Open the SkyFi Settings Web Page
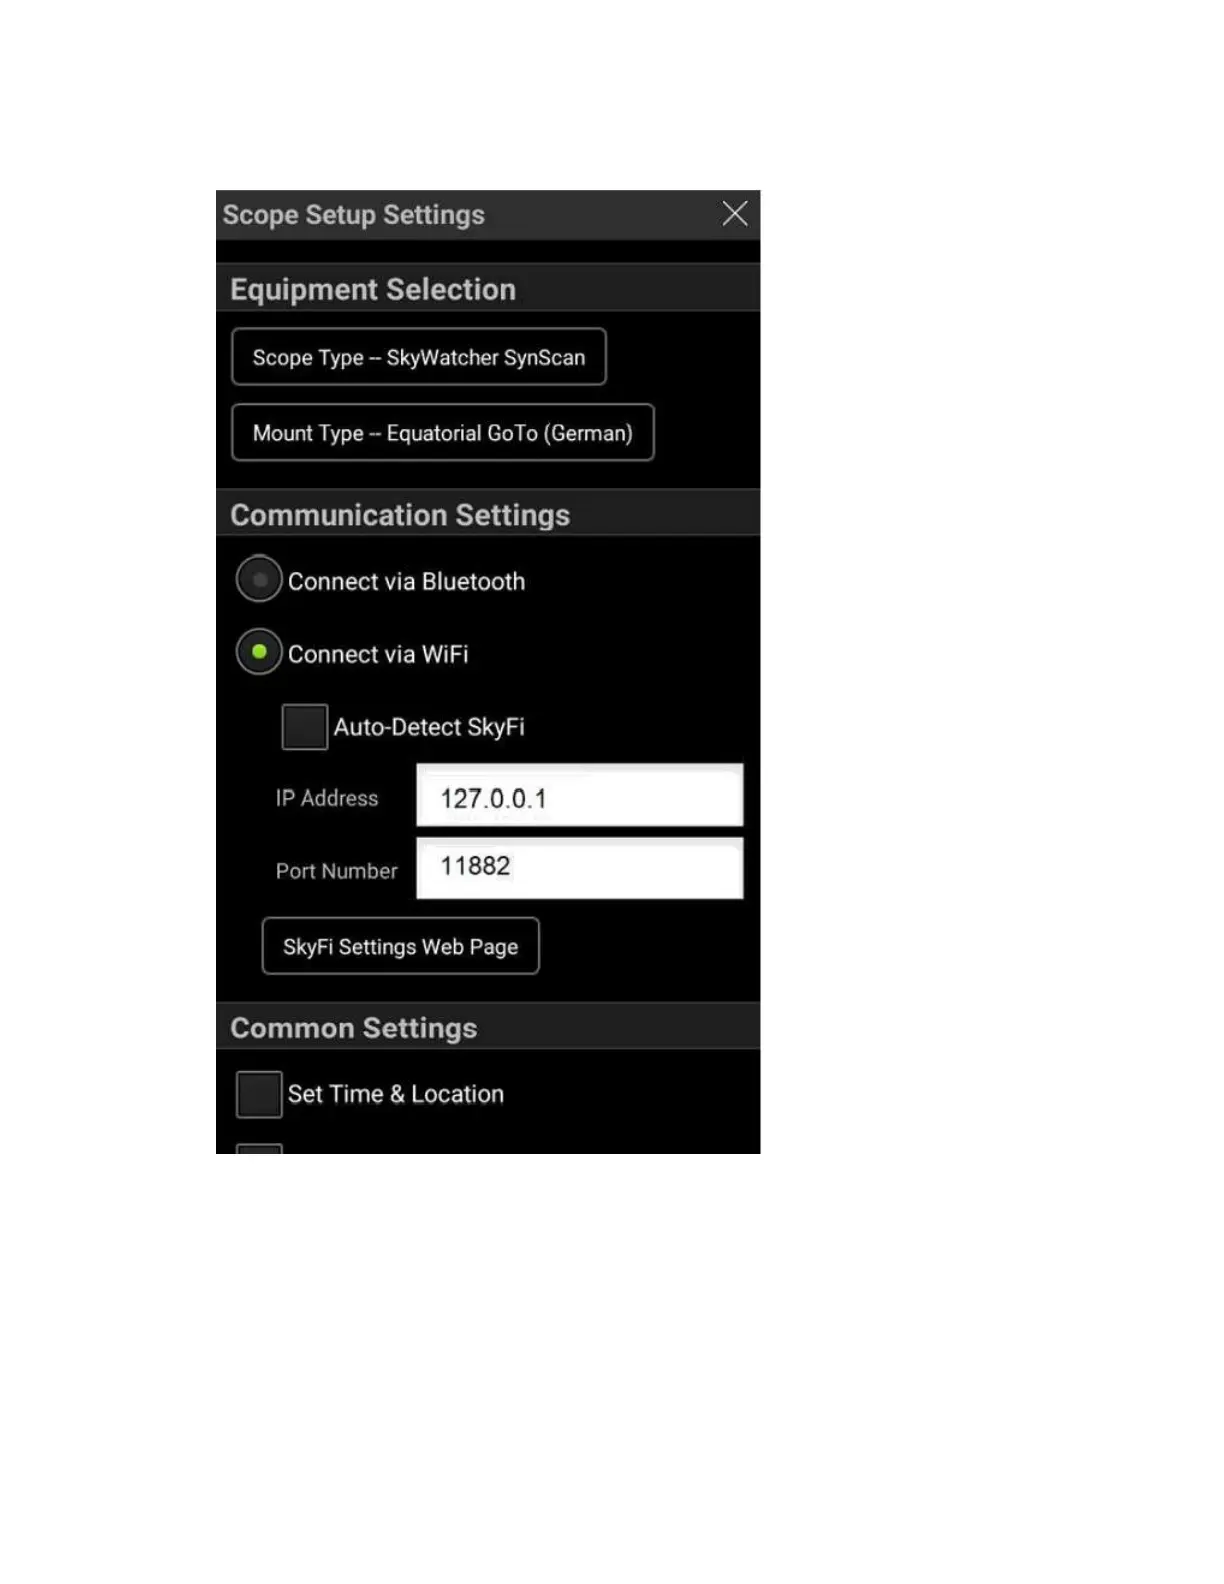The image size is (1224, 1584). point(401,946)
